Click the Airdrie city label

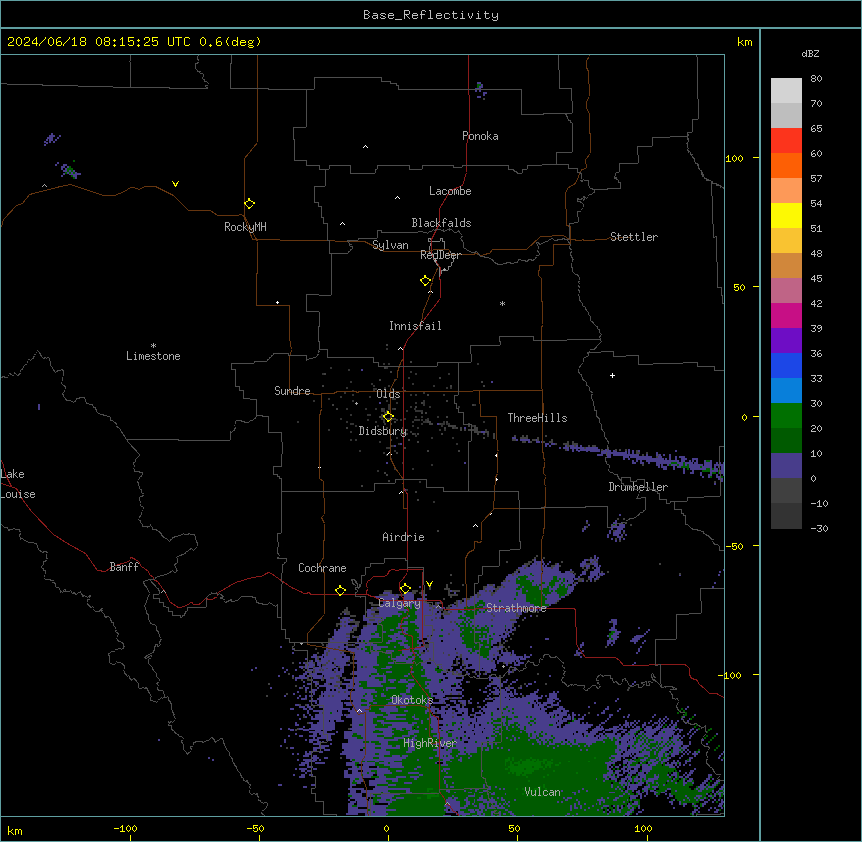403,537
